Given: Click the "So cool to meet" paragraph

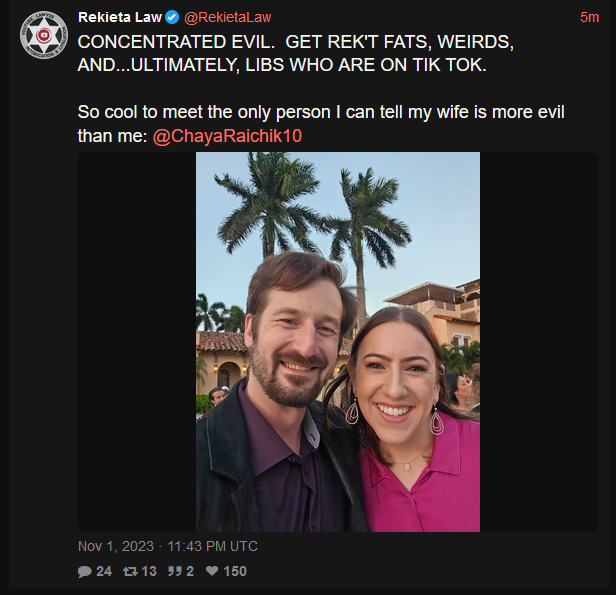Looking at the screenshot, I should (321, 124).
